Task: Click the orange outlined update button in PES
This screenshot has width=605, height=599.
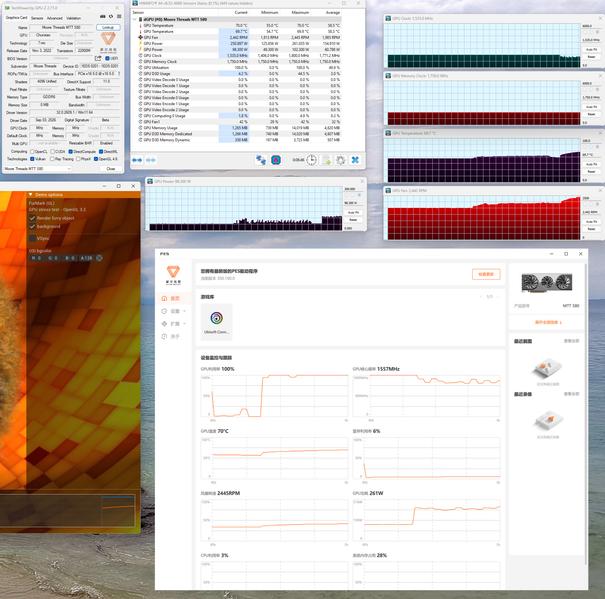Action: pos(486,274)
